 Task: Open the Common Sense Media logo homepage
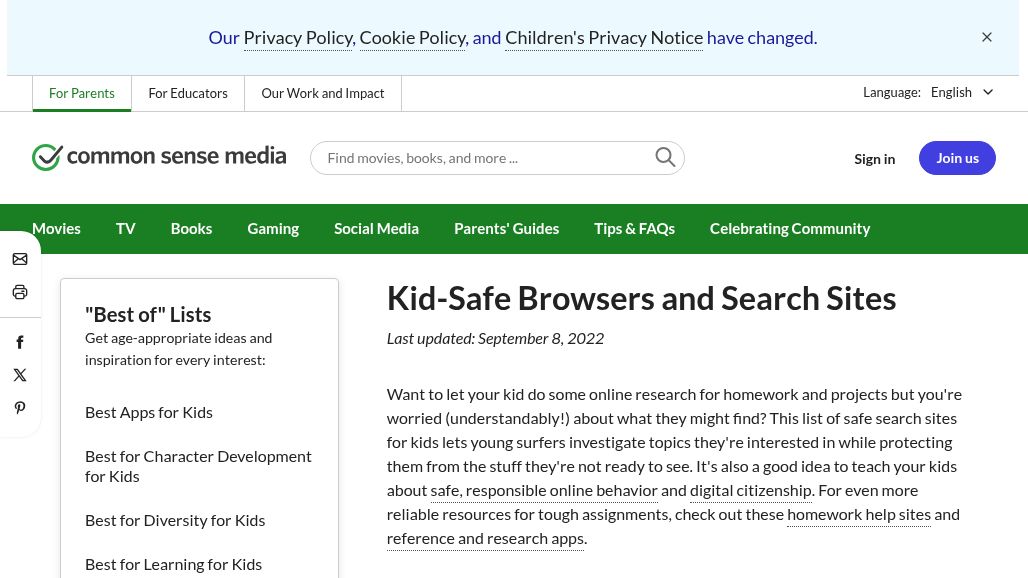(159, 157)
